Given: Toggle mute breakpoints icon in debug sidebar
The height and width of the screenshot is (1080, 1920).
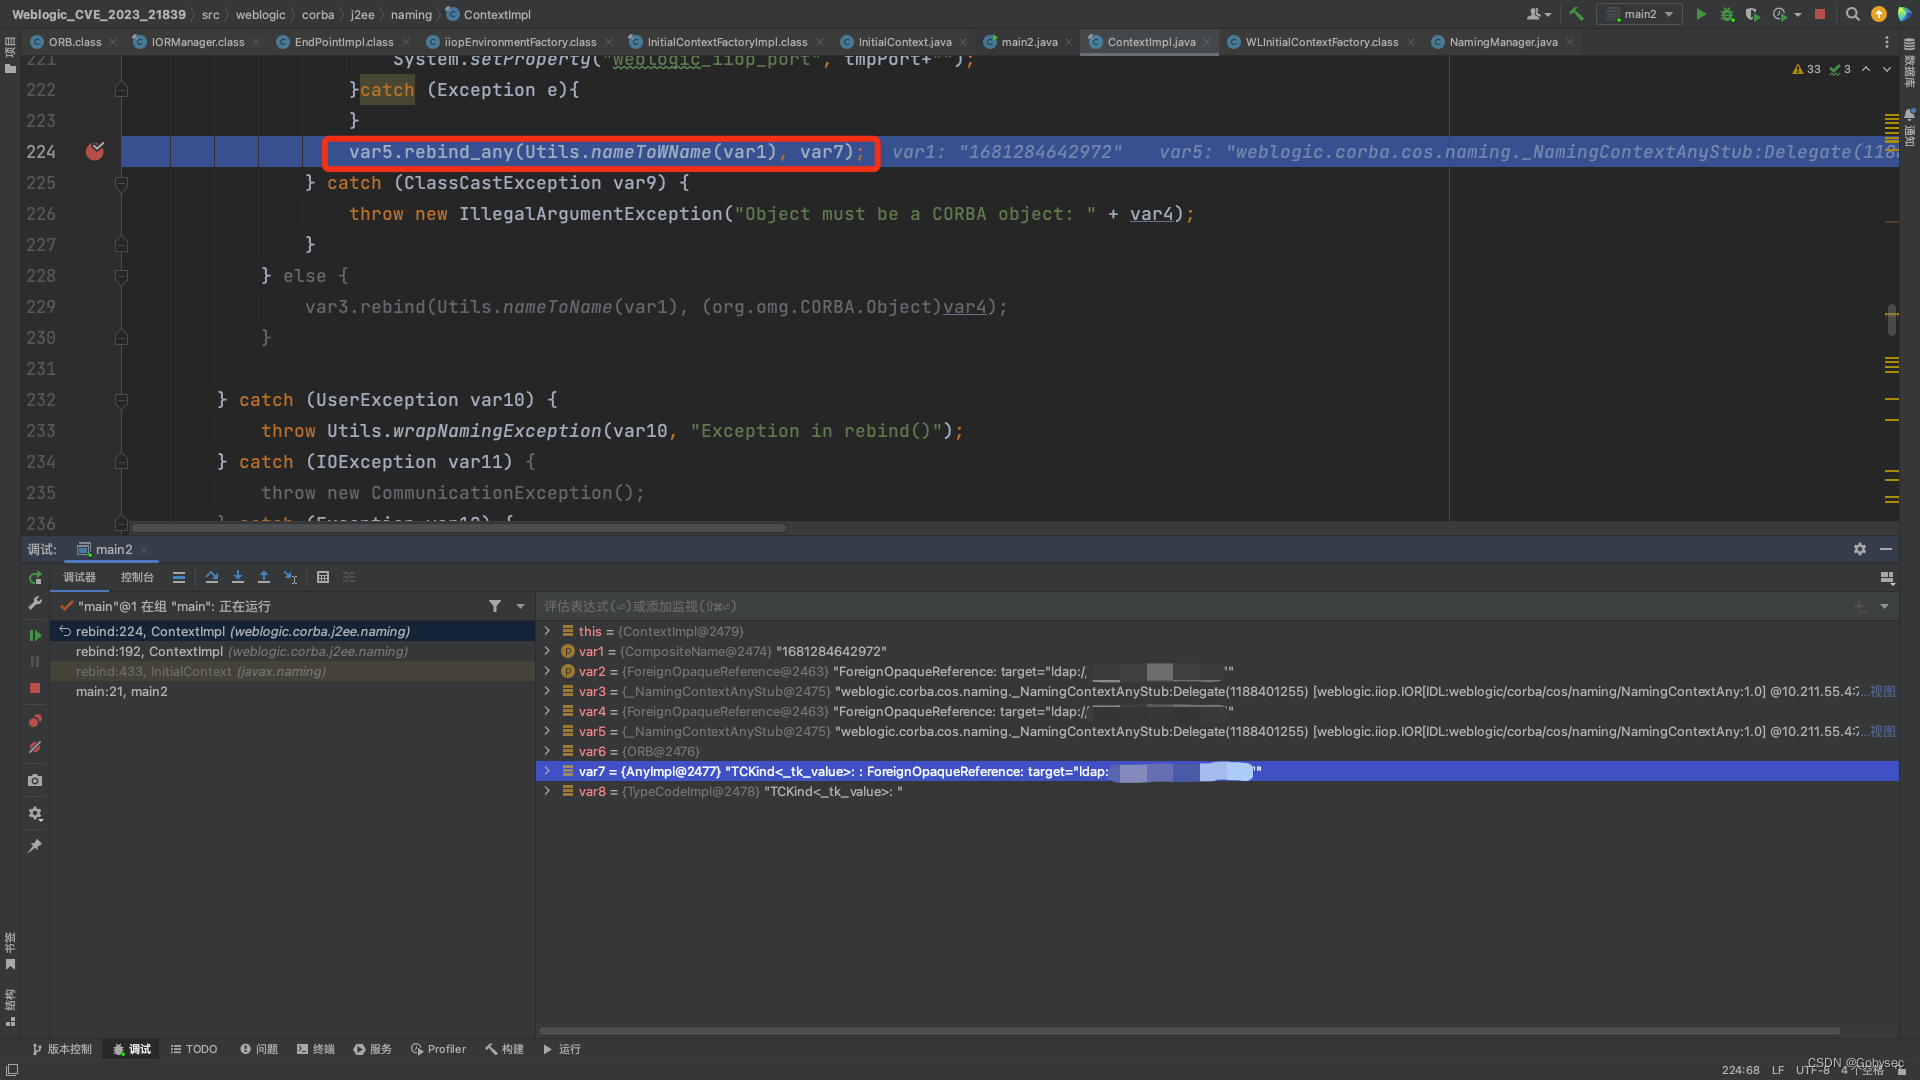Looking at the screenshot, I should point(35,747).
